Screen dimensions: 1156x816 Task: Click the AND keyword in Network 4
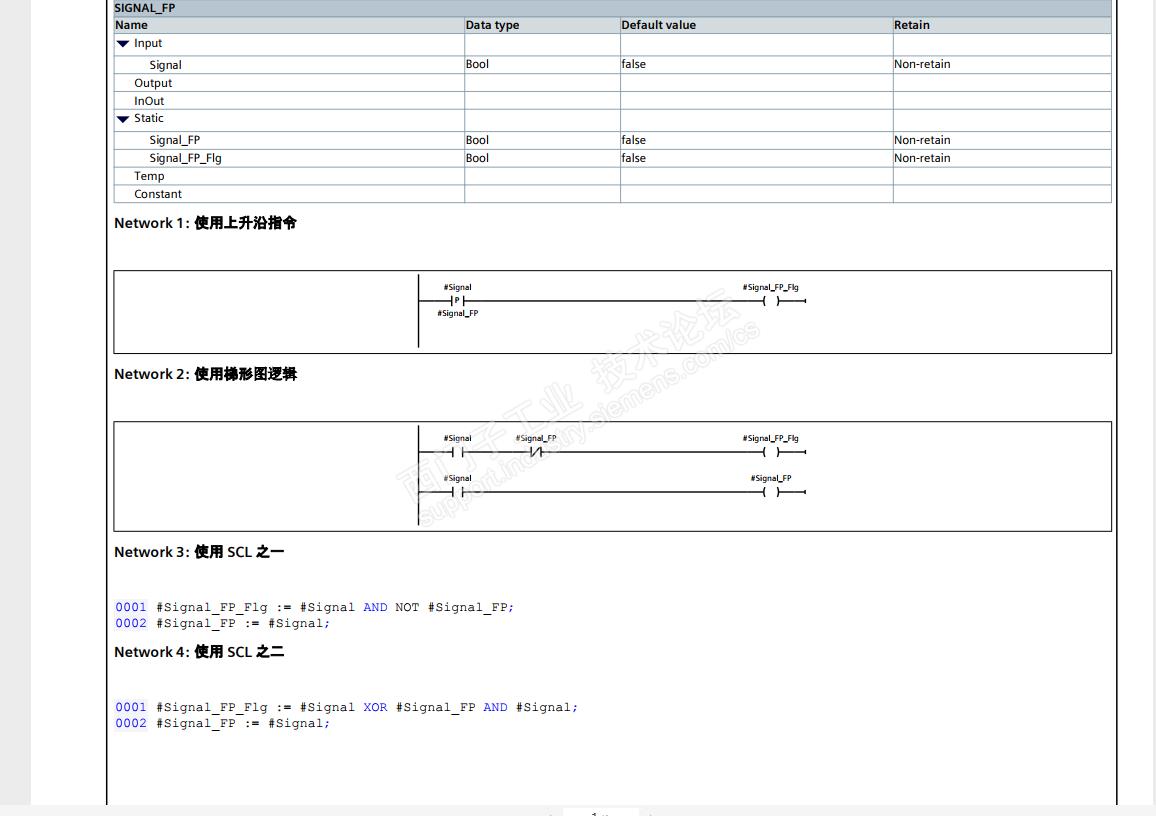[495, 708]
